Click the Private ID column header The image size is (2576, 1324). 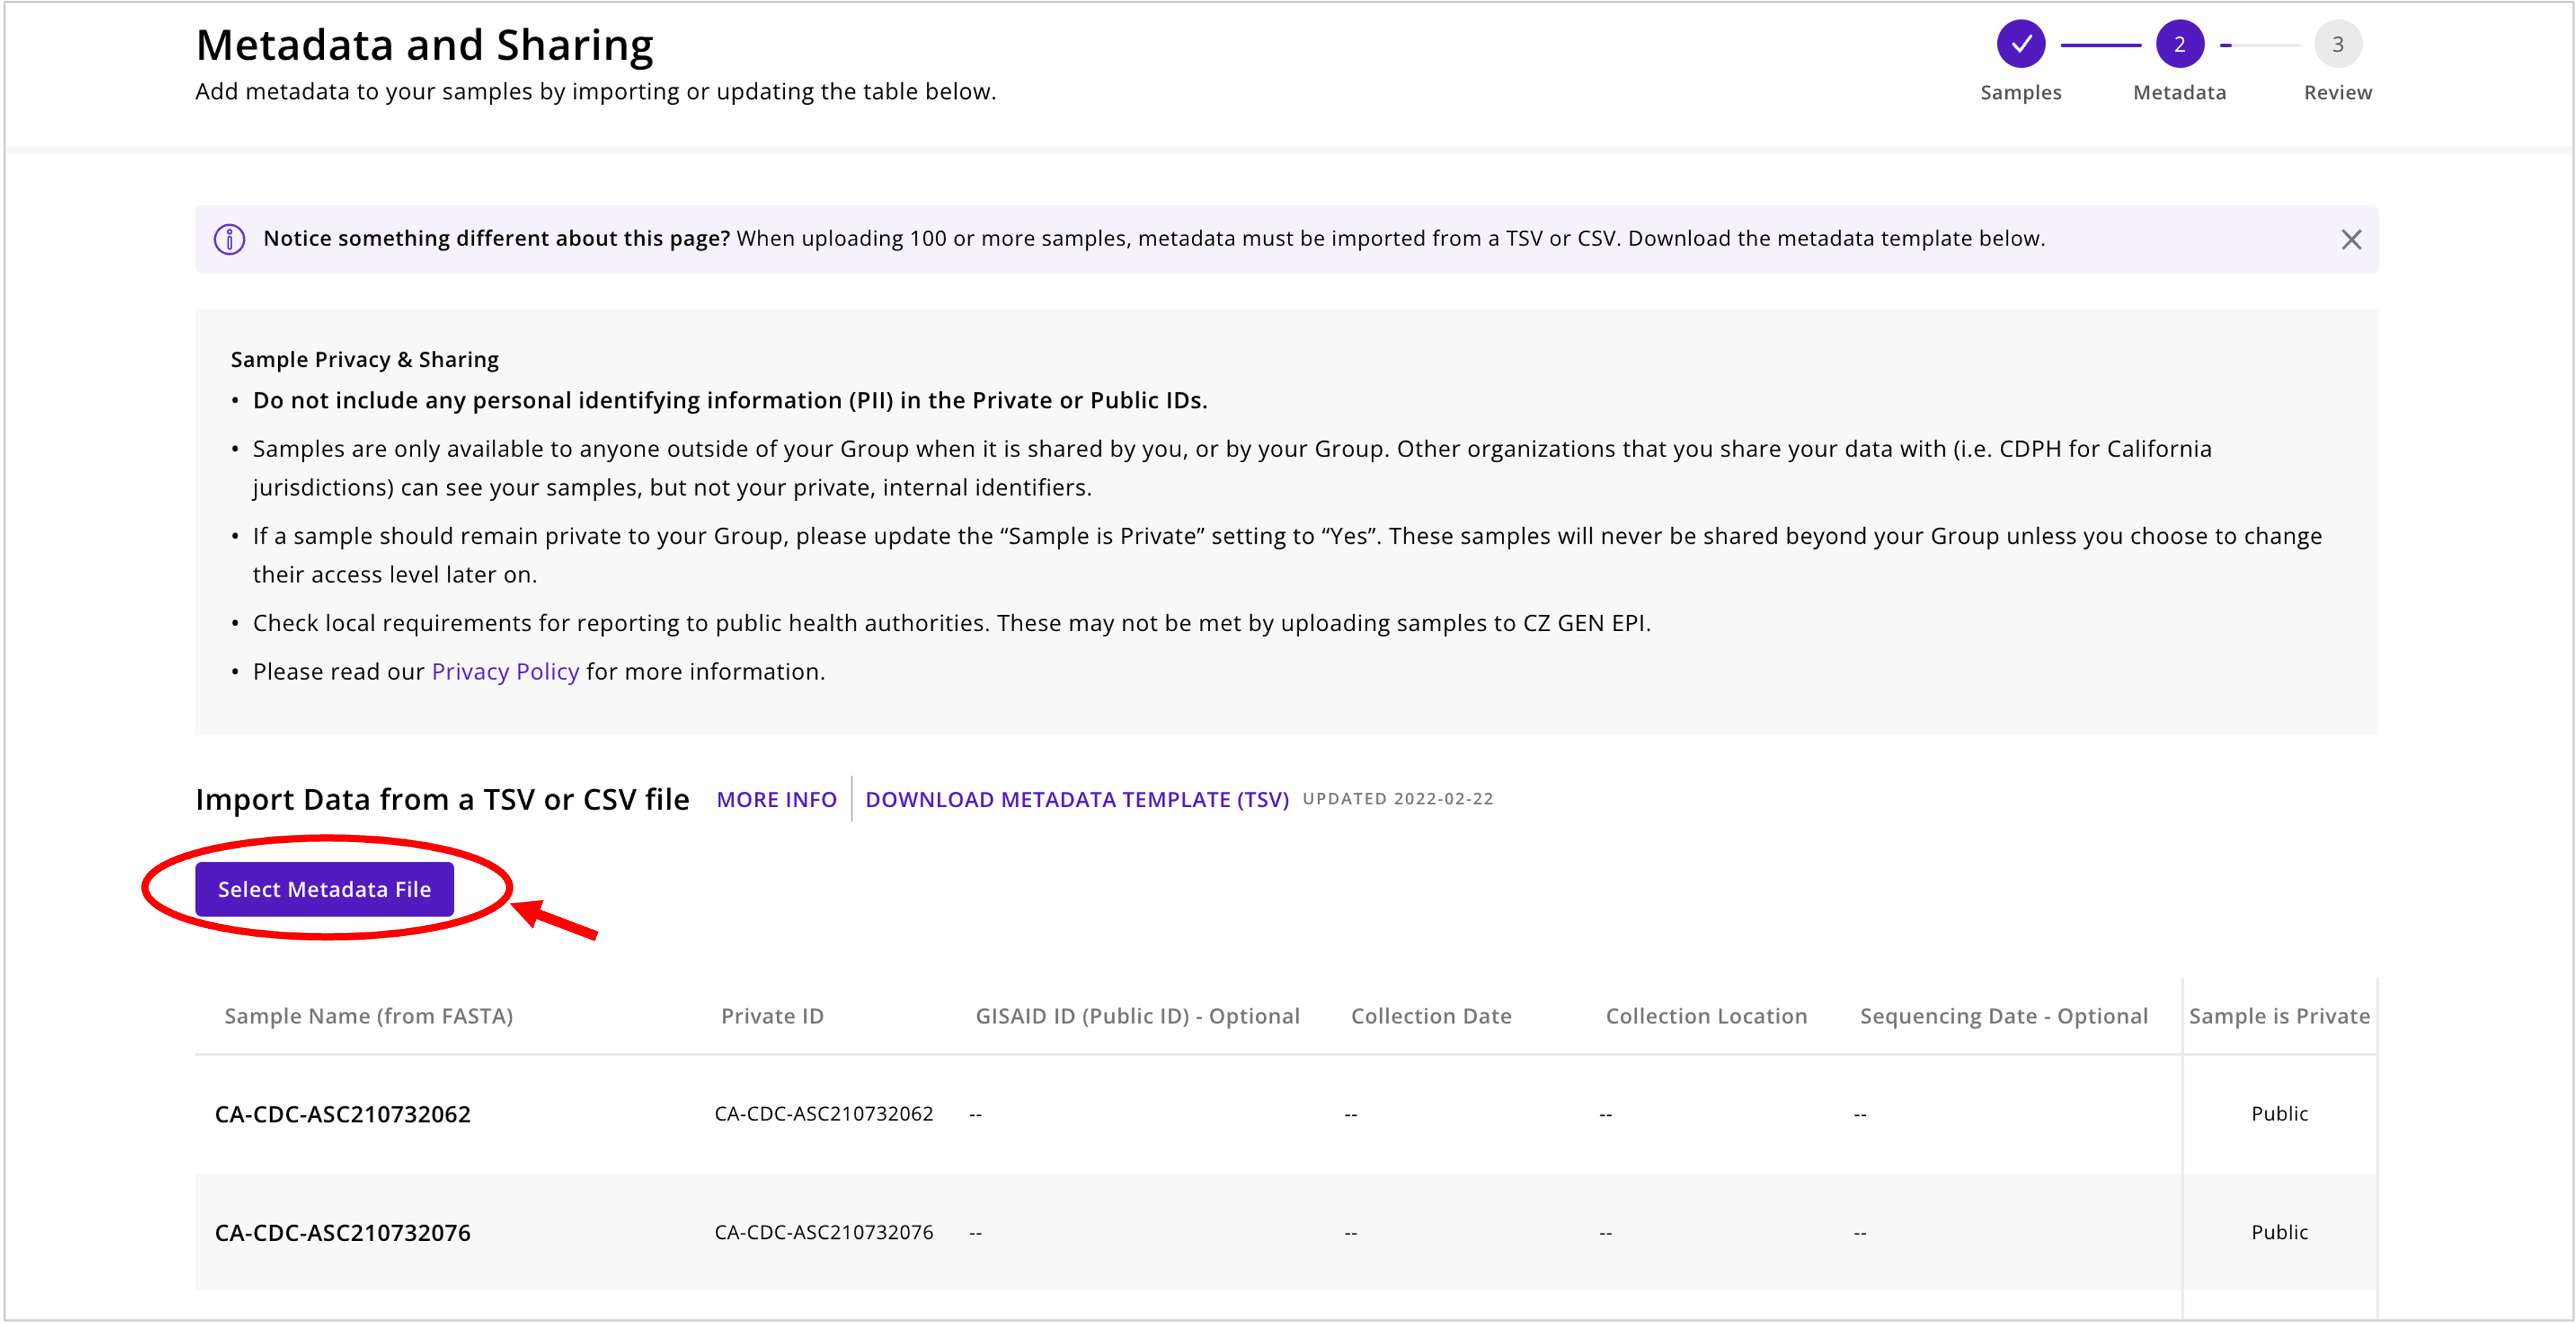point(772,1016)
